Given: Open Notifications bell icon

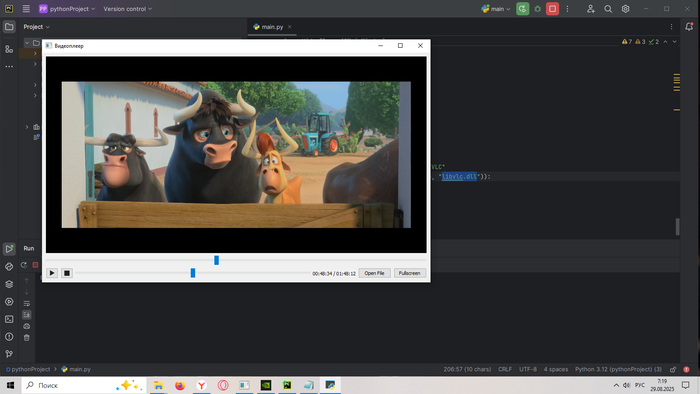Looking at the screenshot, I should pyautogui.click(x=689, y=27).
